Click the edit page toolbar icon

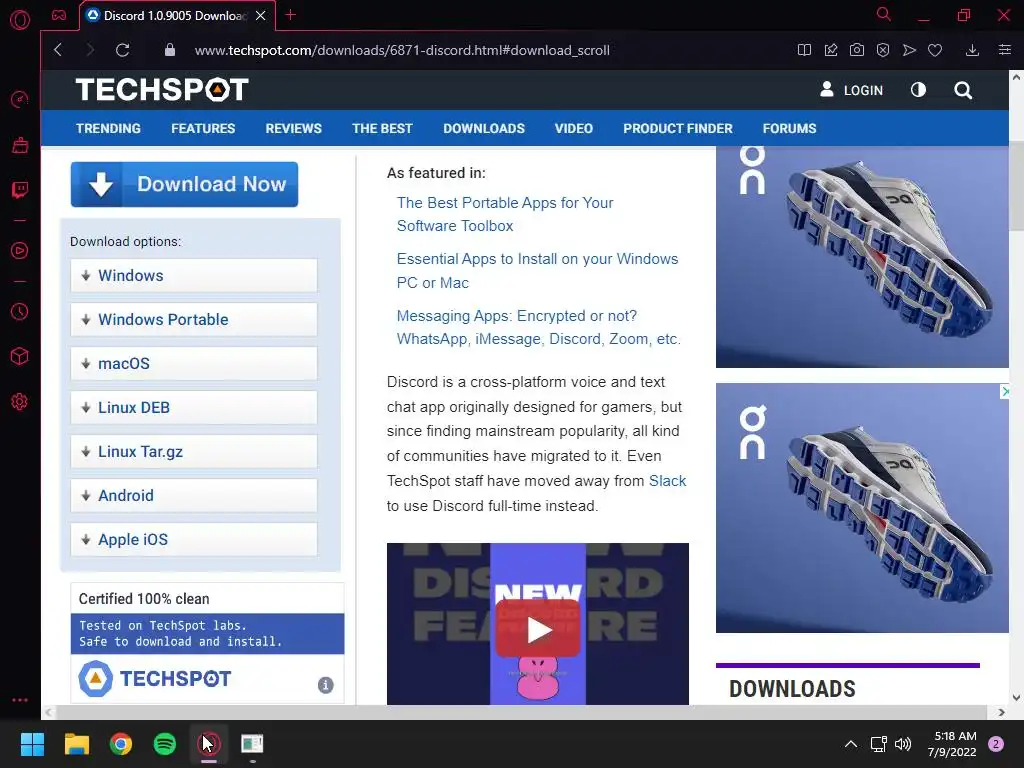click(831, 50)
